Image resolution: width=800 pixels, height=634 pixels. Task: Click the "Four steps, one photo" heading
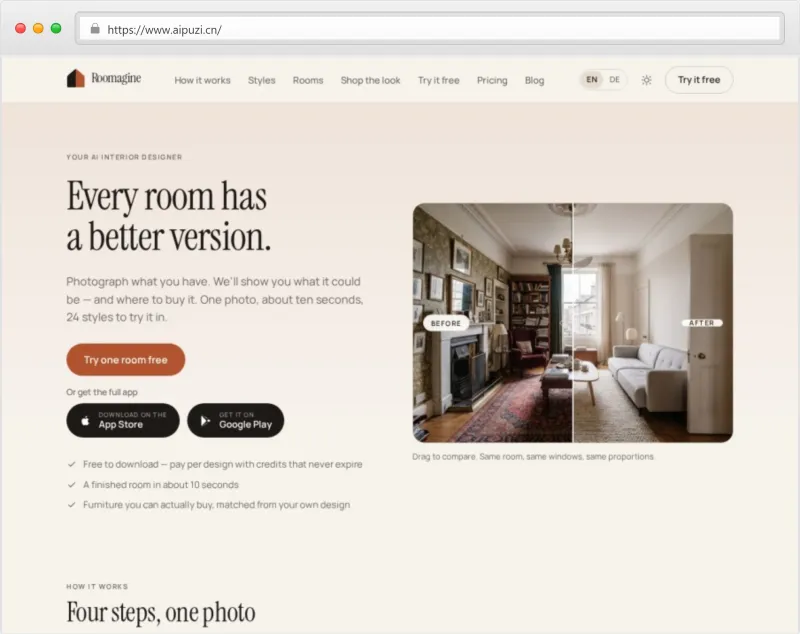coord(161,613)
